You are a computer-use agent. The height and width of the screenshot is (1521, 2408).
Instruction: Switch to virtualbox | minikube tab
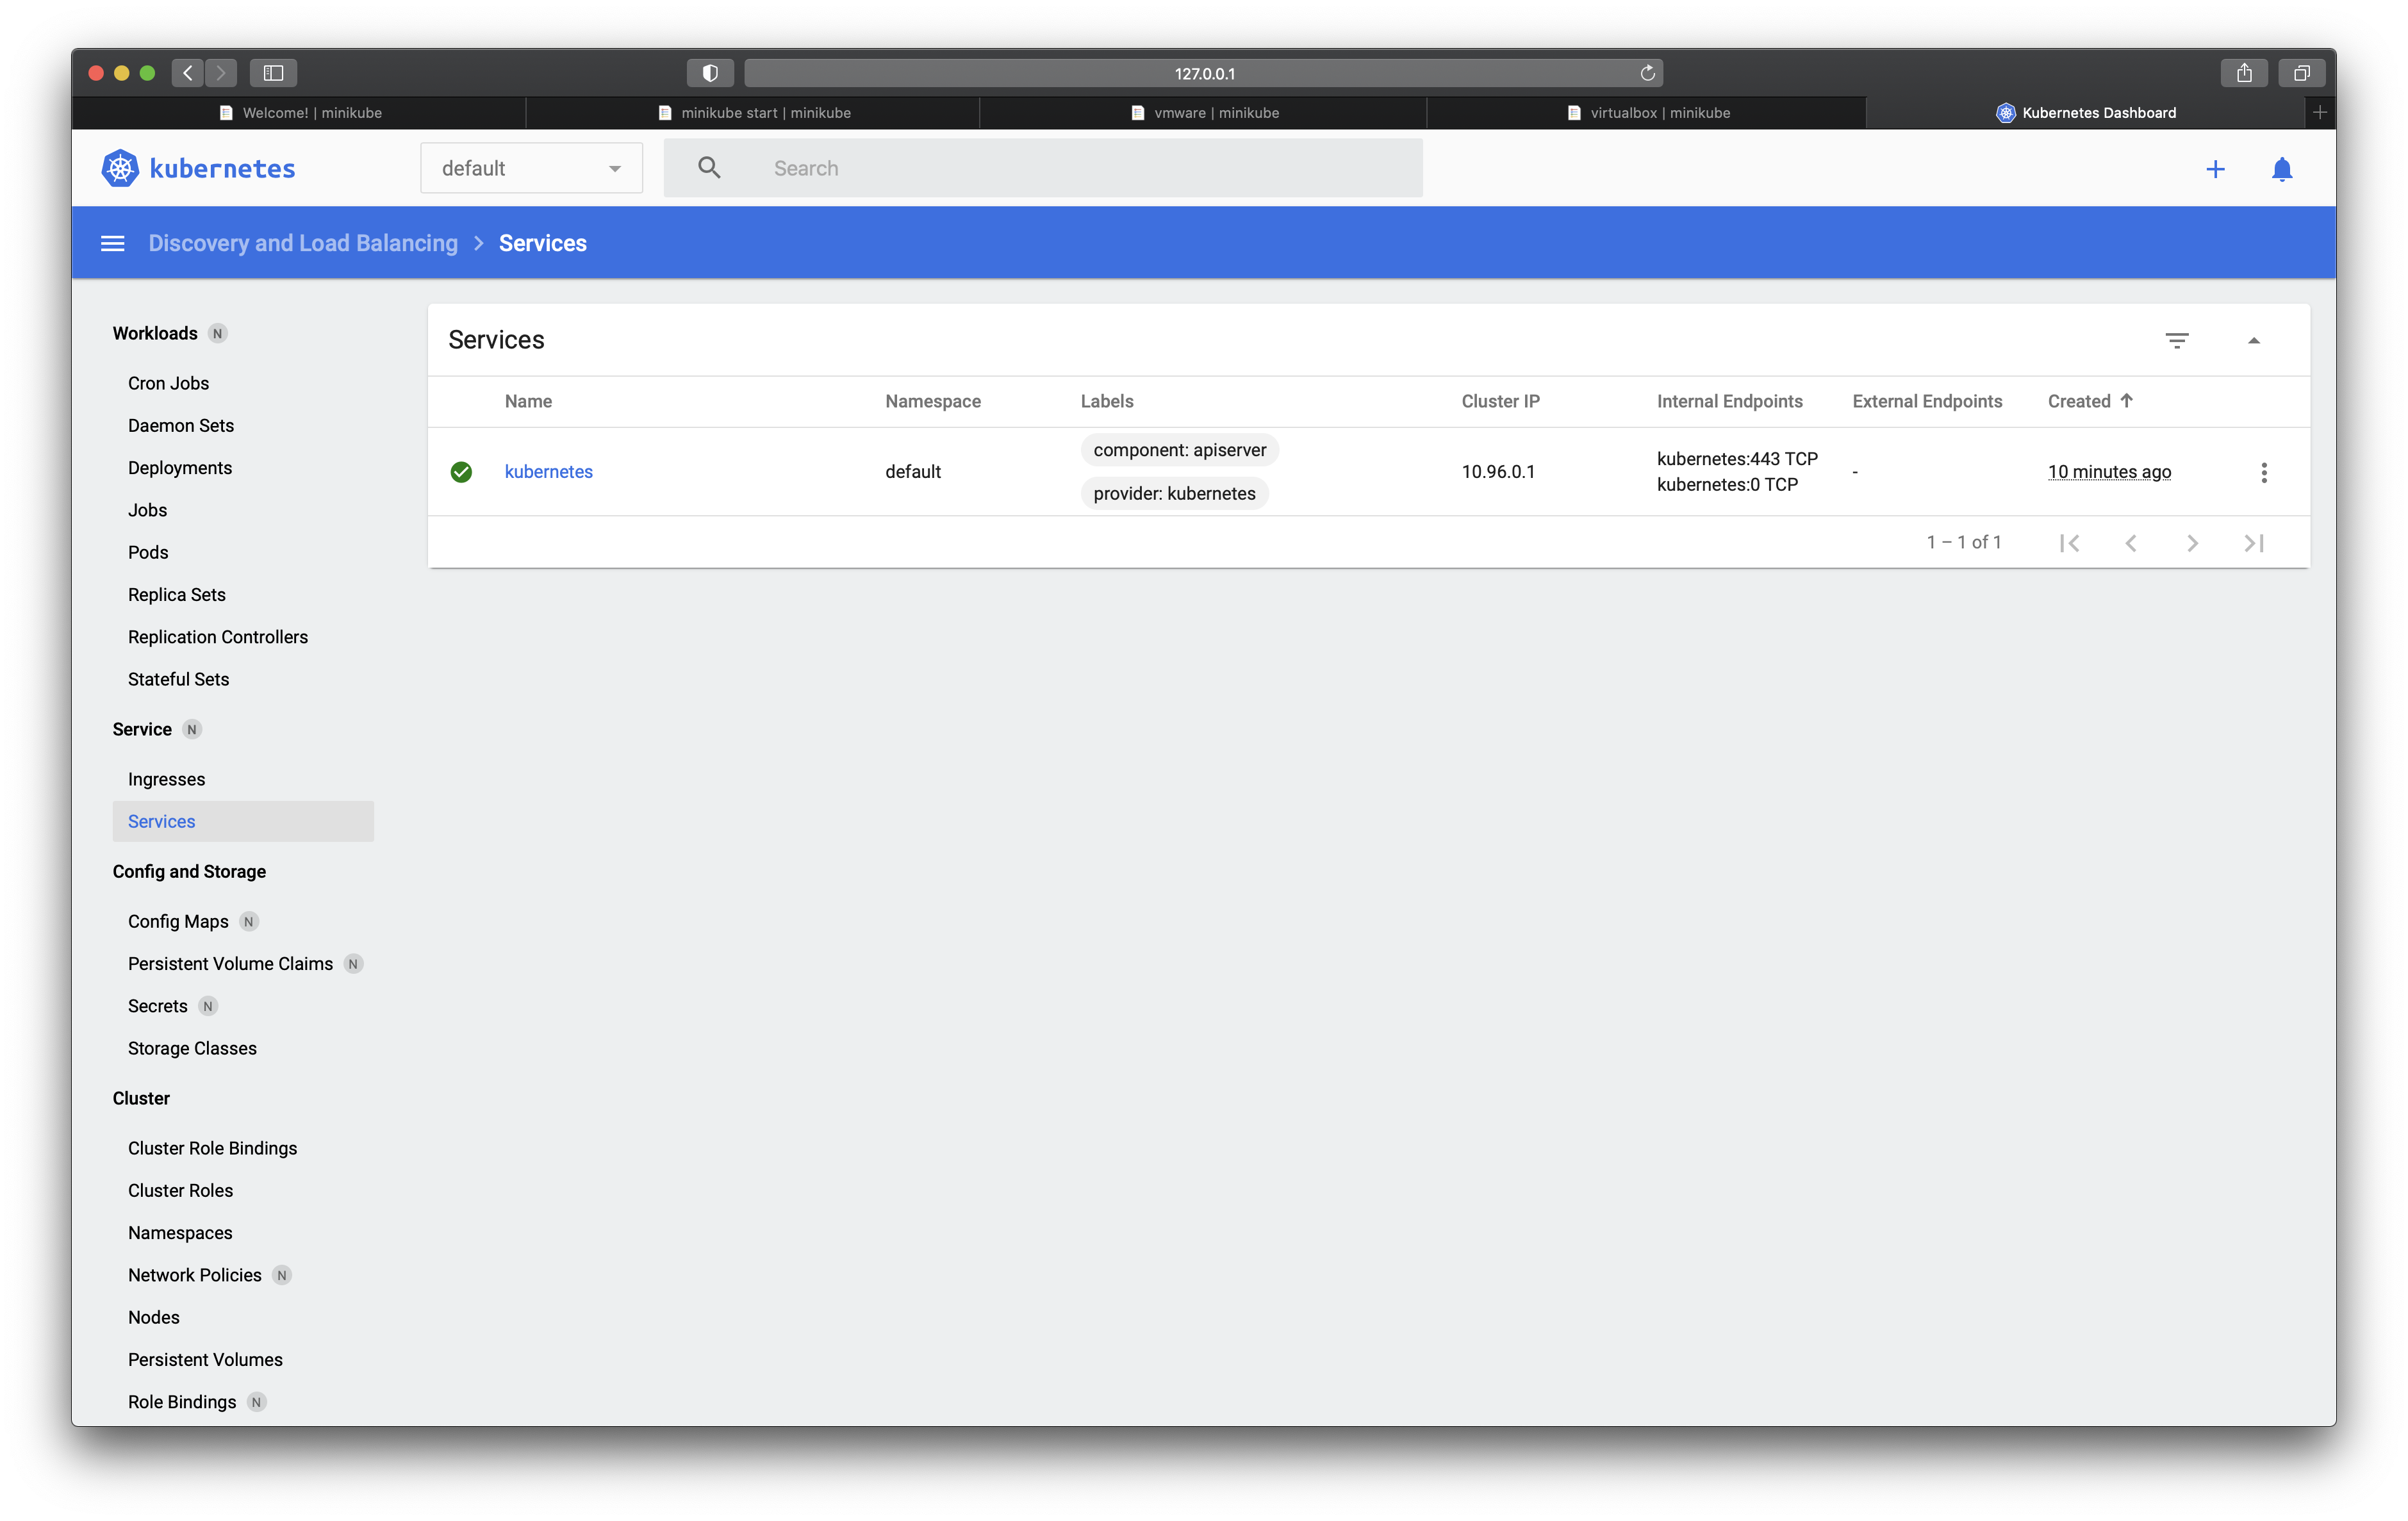point(1648,113)
